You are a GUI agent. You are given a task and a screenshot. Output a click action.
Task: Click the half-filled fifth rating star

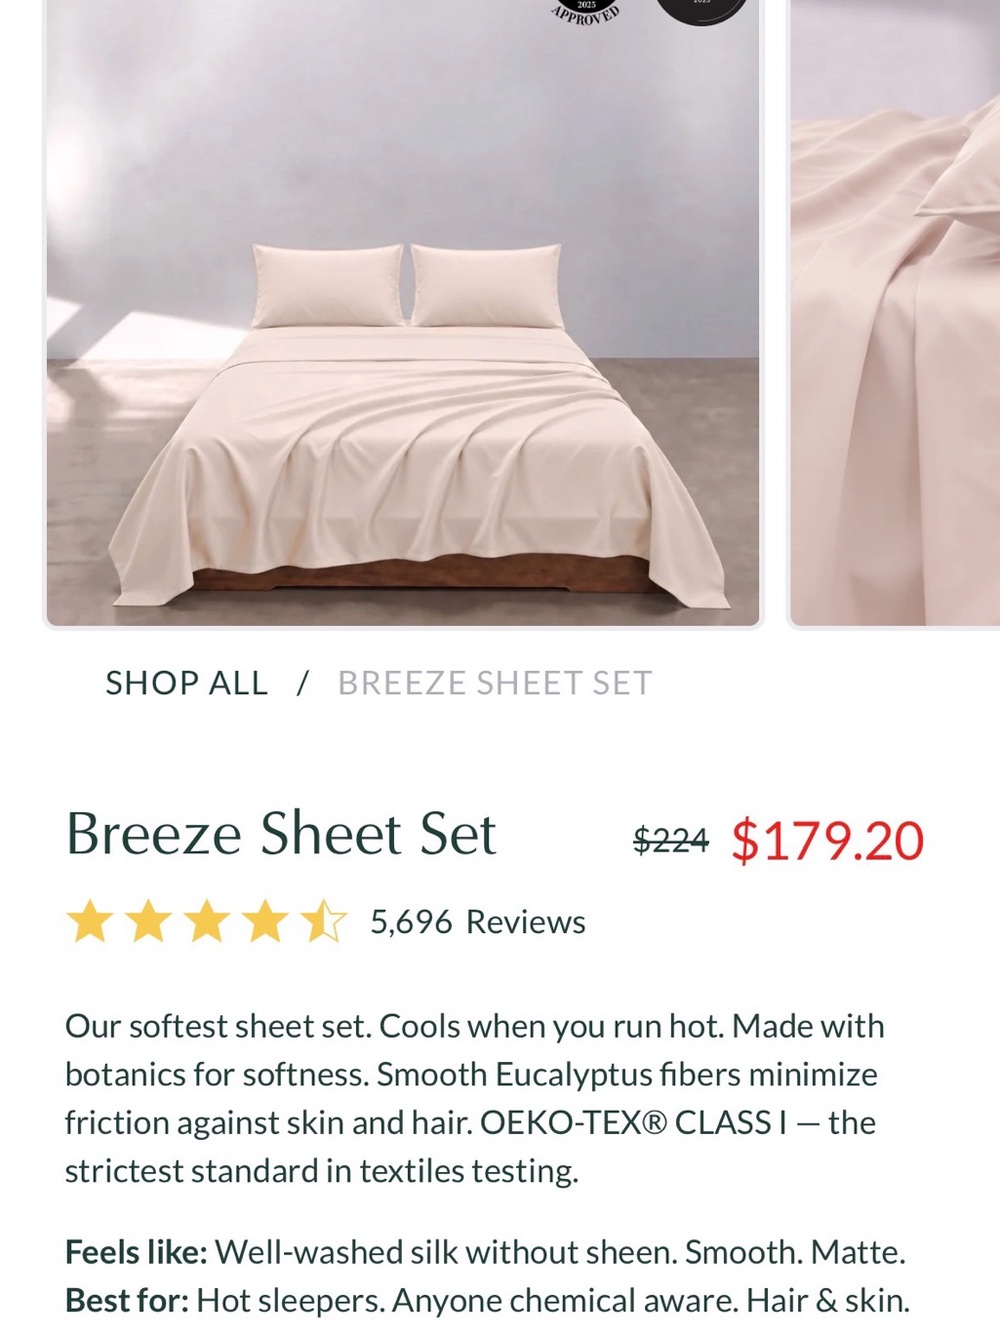(x=324, y=922)
